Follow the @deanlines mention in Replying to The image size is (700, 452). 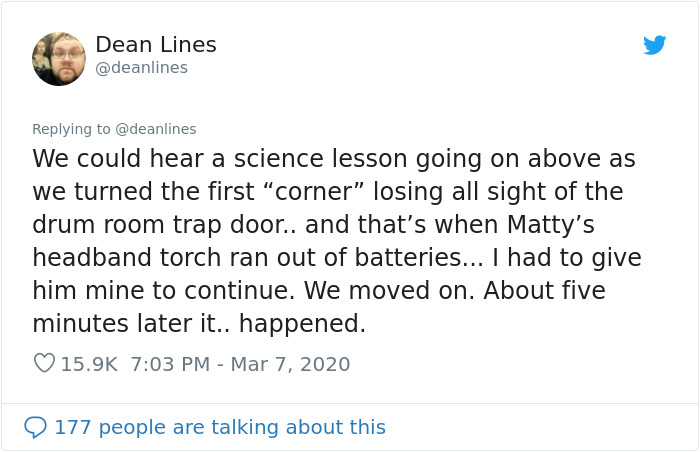[156, 129]
